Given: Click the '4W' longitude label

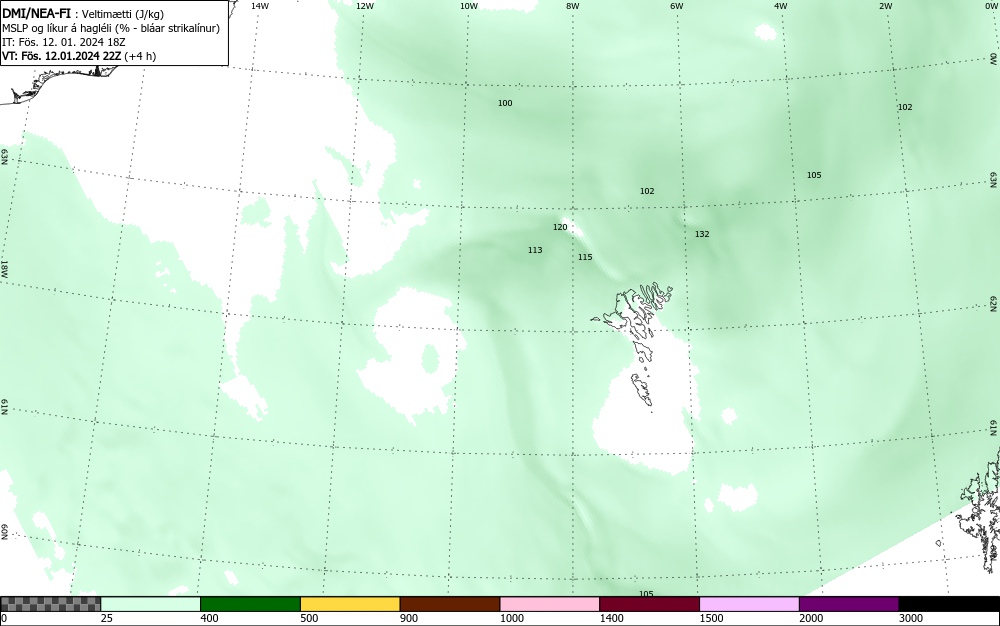Looking at the screenshot, I should pos(781,6).
